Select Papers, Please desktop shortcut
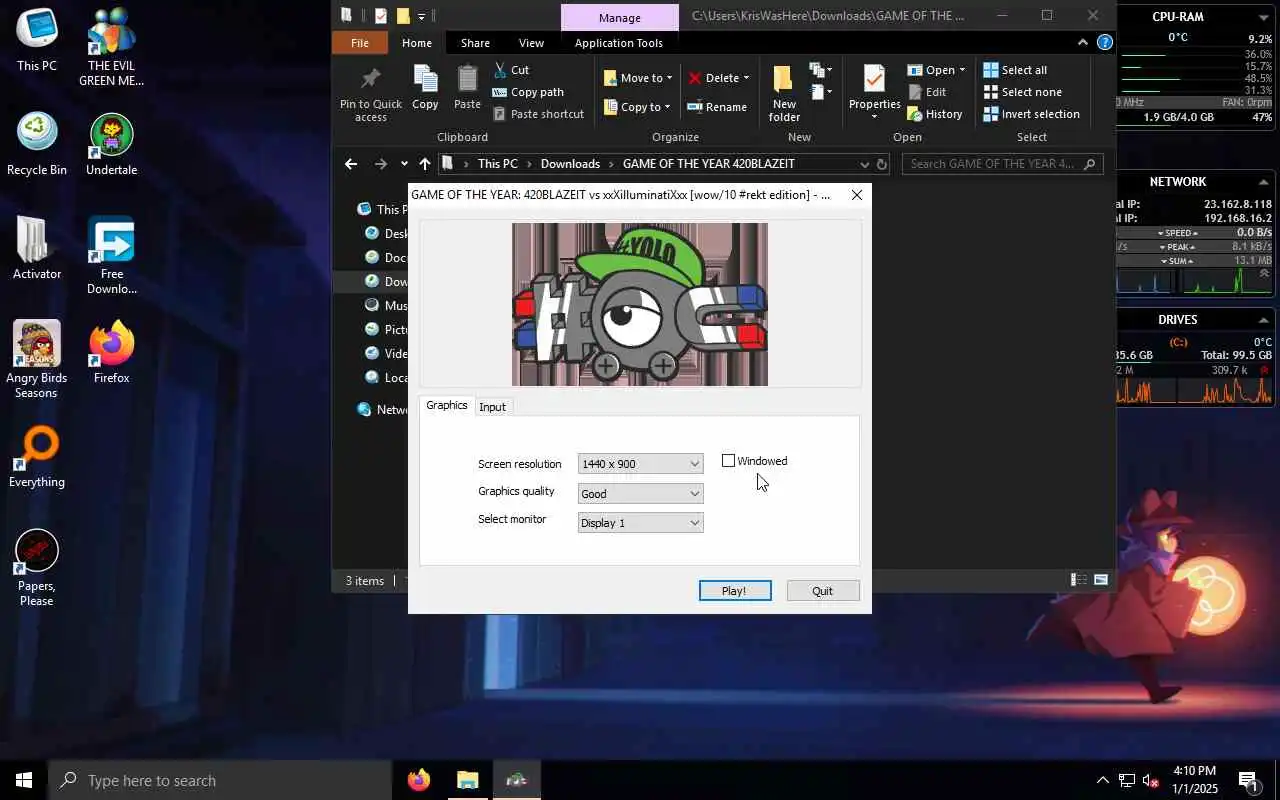Screen dimensions: 1280x800 37,567
